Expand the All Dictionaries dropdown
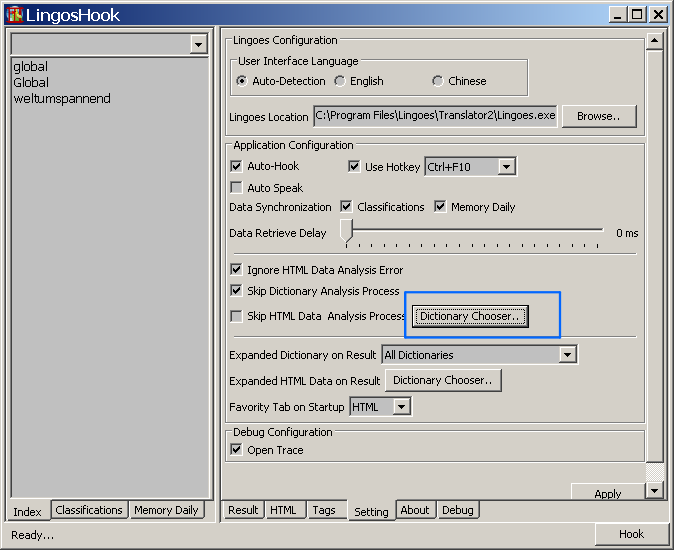 tap(567, 354)
